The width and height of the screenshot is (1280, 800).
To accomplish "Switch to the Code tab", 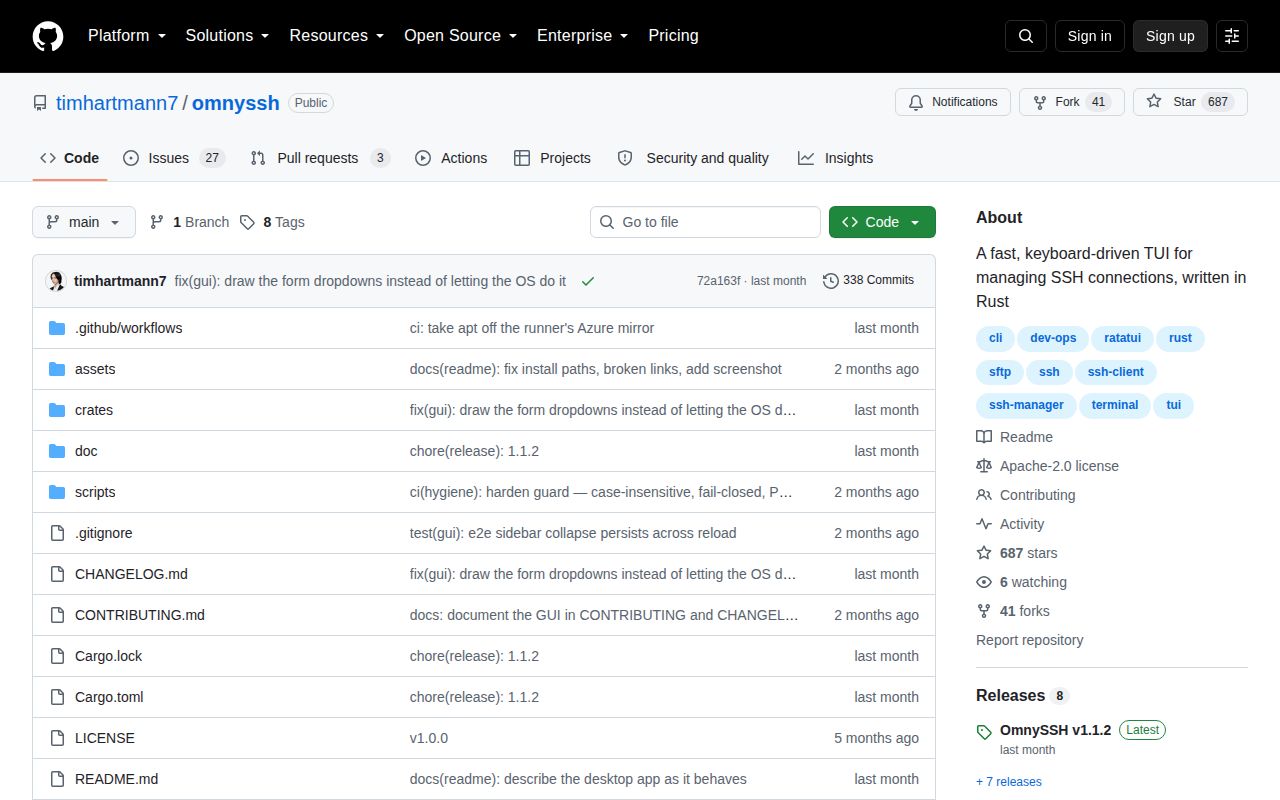I will (x=70, y=158).
